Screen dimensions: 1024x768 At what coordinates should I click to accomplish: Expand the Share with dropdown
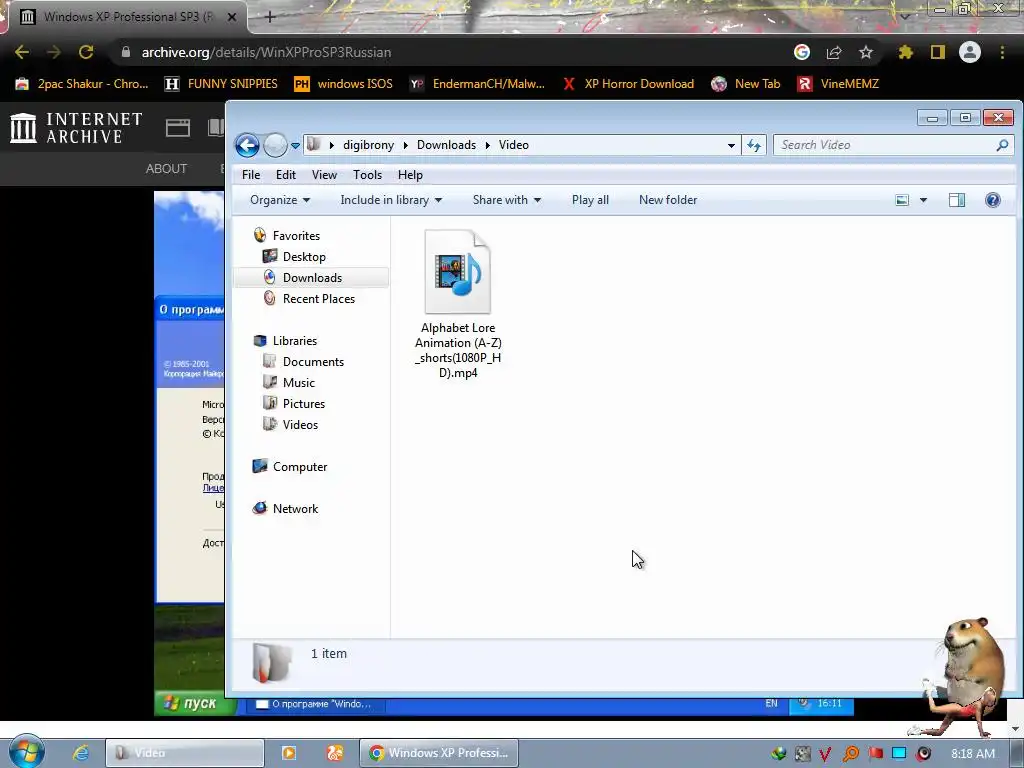[507, 200]
